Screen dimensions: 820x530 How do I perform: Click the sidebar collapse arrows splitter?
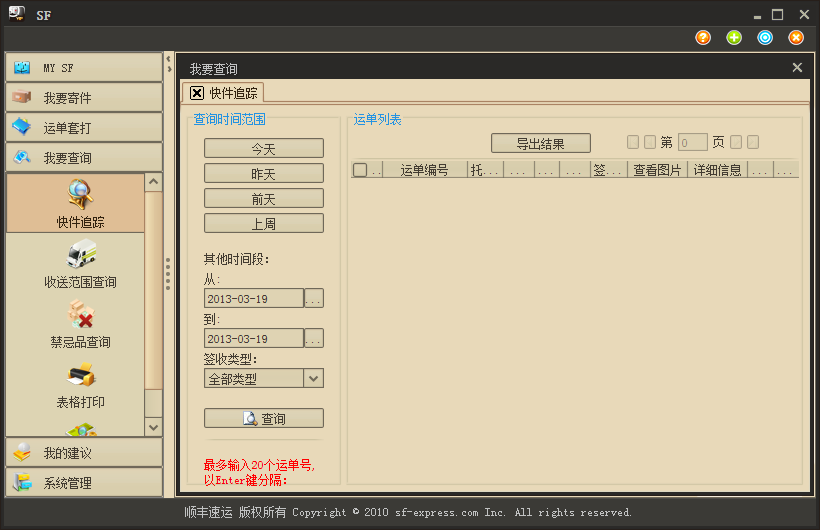[168, 64]
